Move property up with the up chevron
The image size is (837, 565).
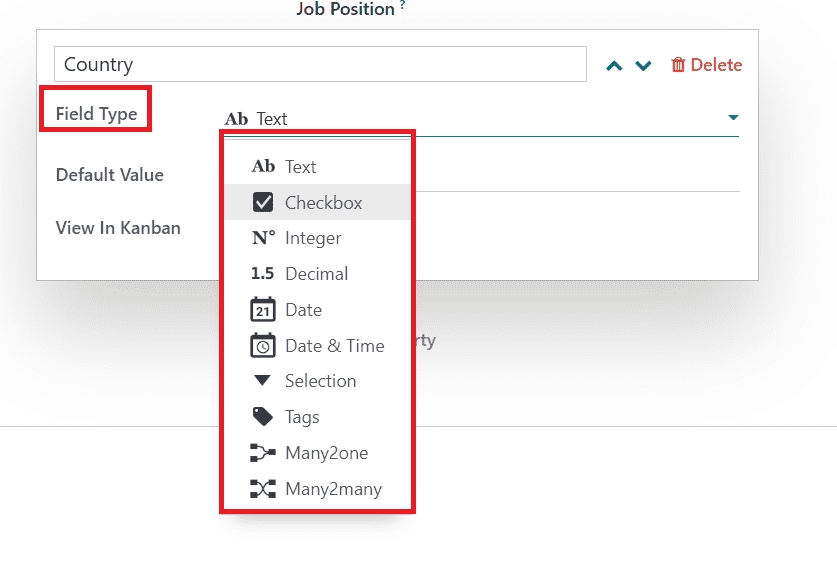pos(614,66)
